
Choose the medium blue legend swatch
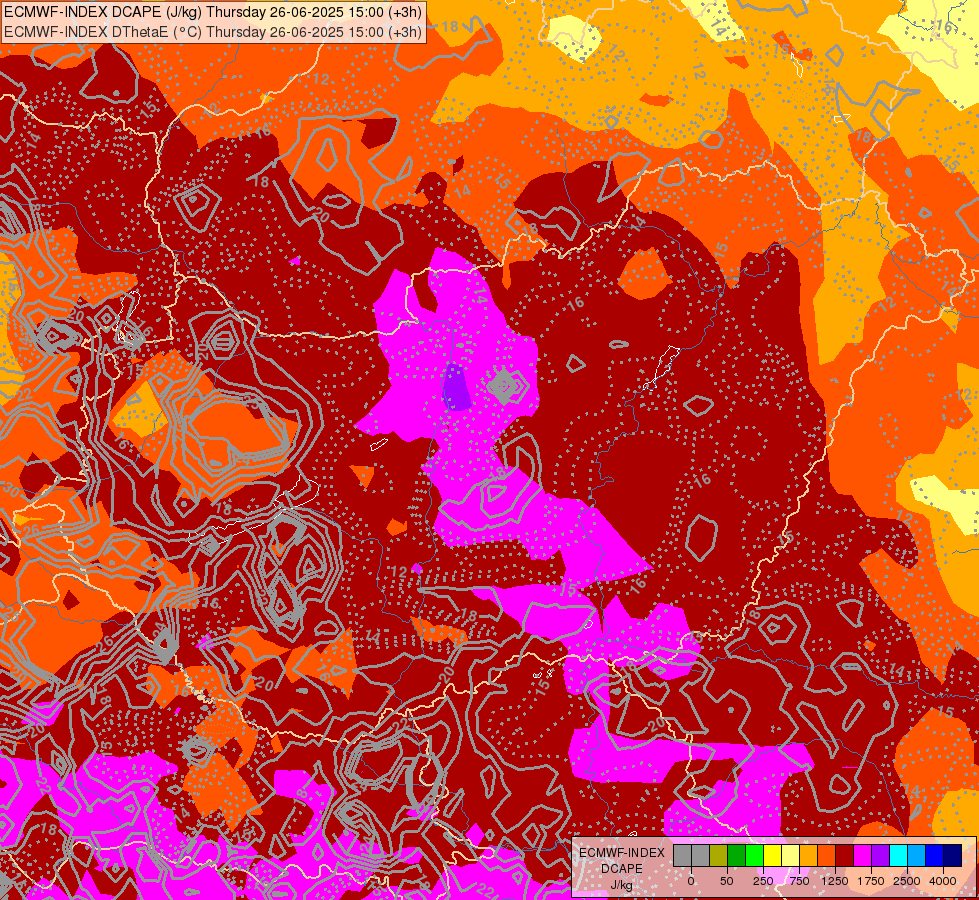tap(935, 855)
